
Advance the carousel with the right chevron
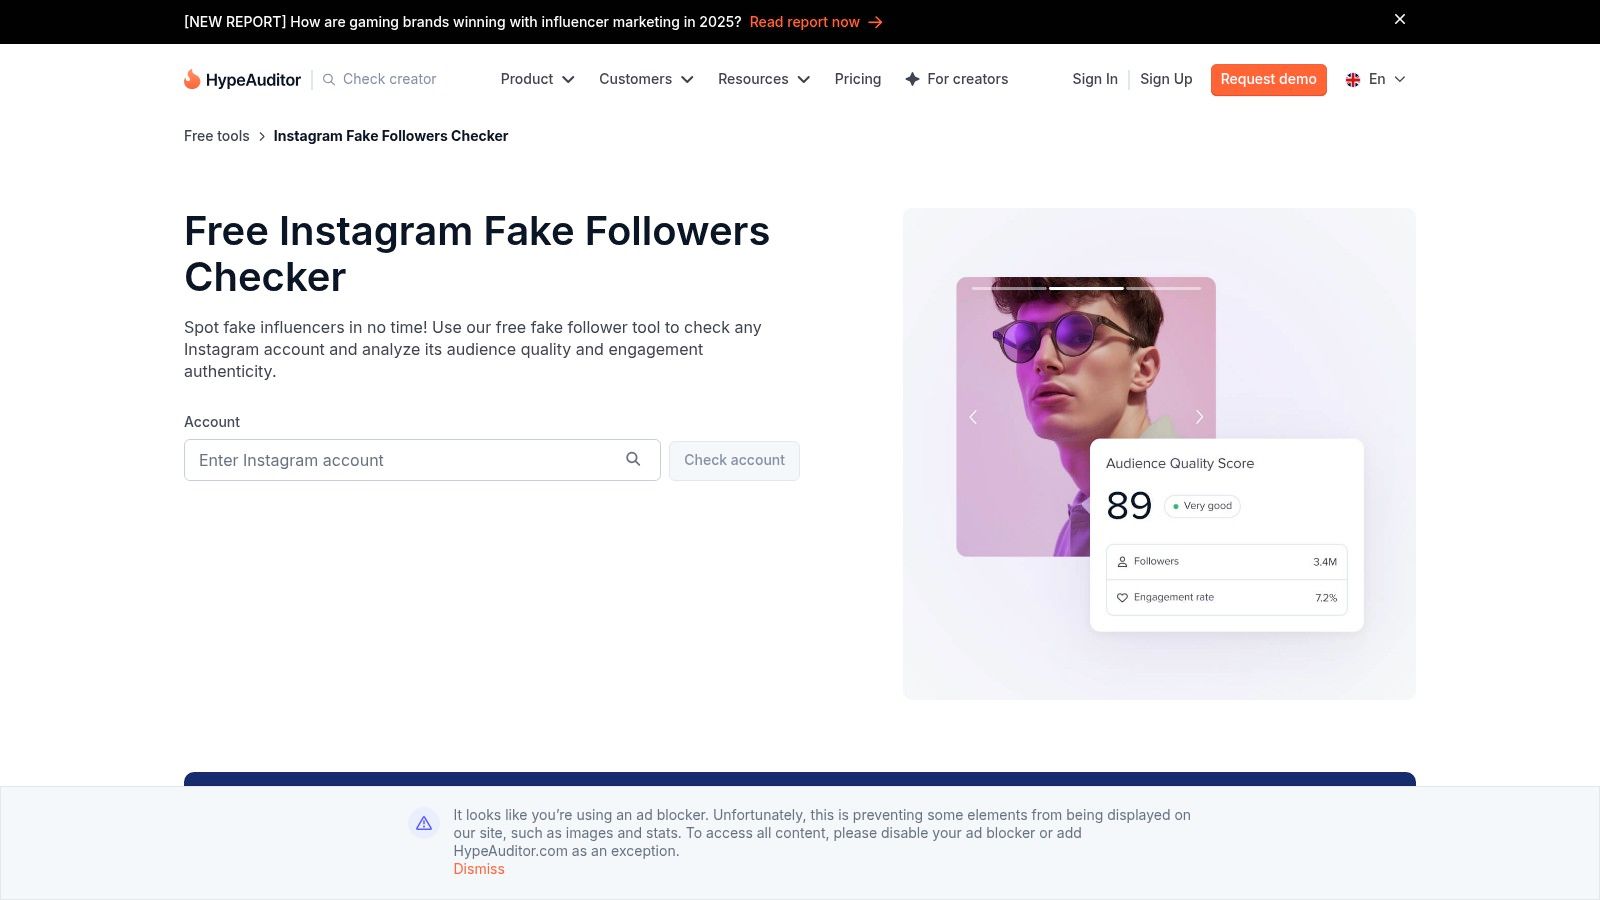pos(1199,417)
